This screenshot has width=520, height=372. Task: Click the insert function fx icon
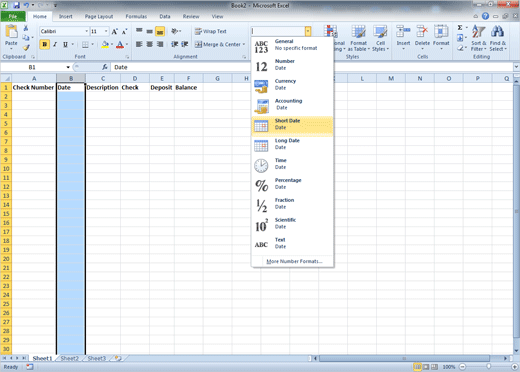click(x=105, y=67)
